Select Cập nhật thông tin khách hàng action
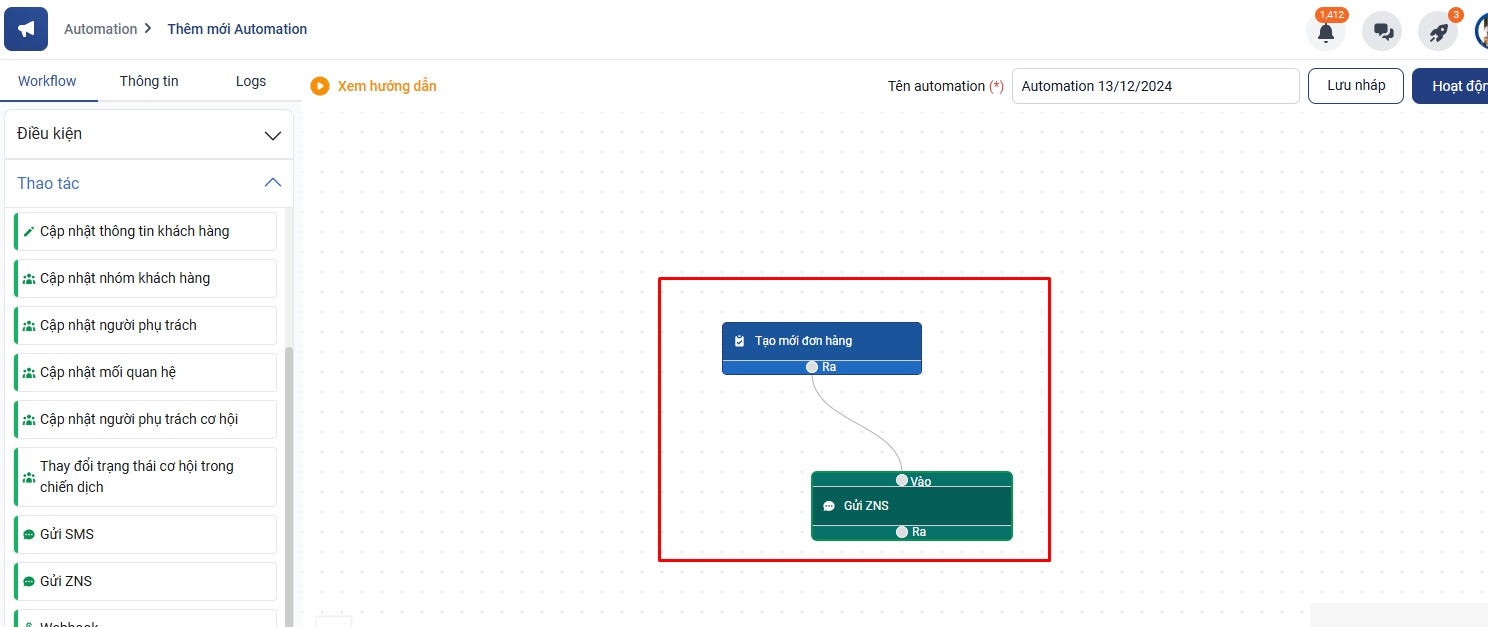 point(146,231)
